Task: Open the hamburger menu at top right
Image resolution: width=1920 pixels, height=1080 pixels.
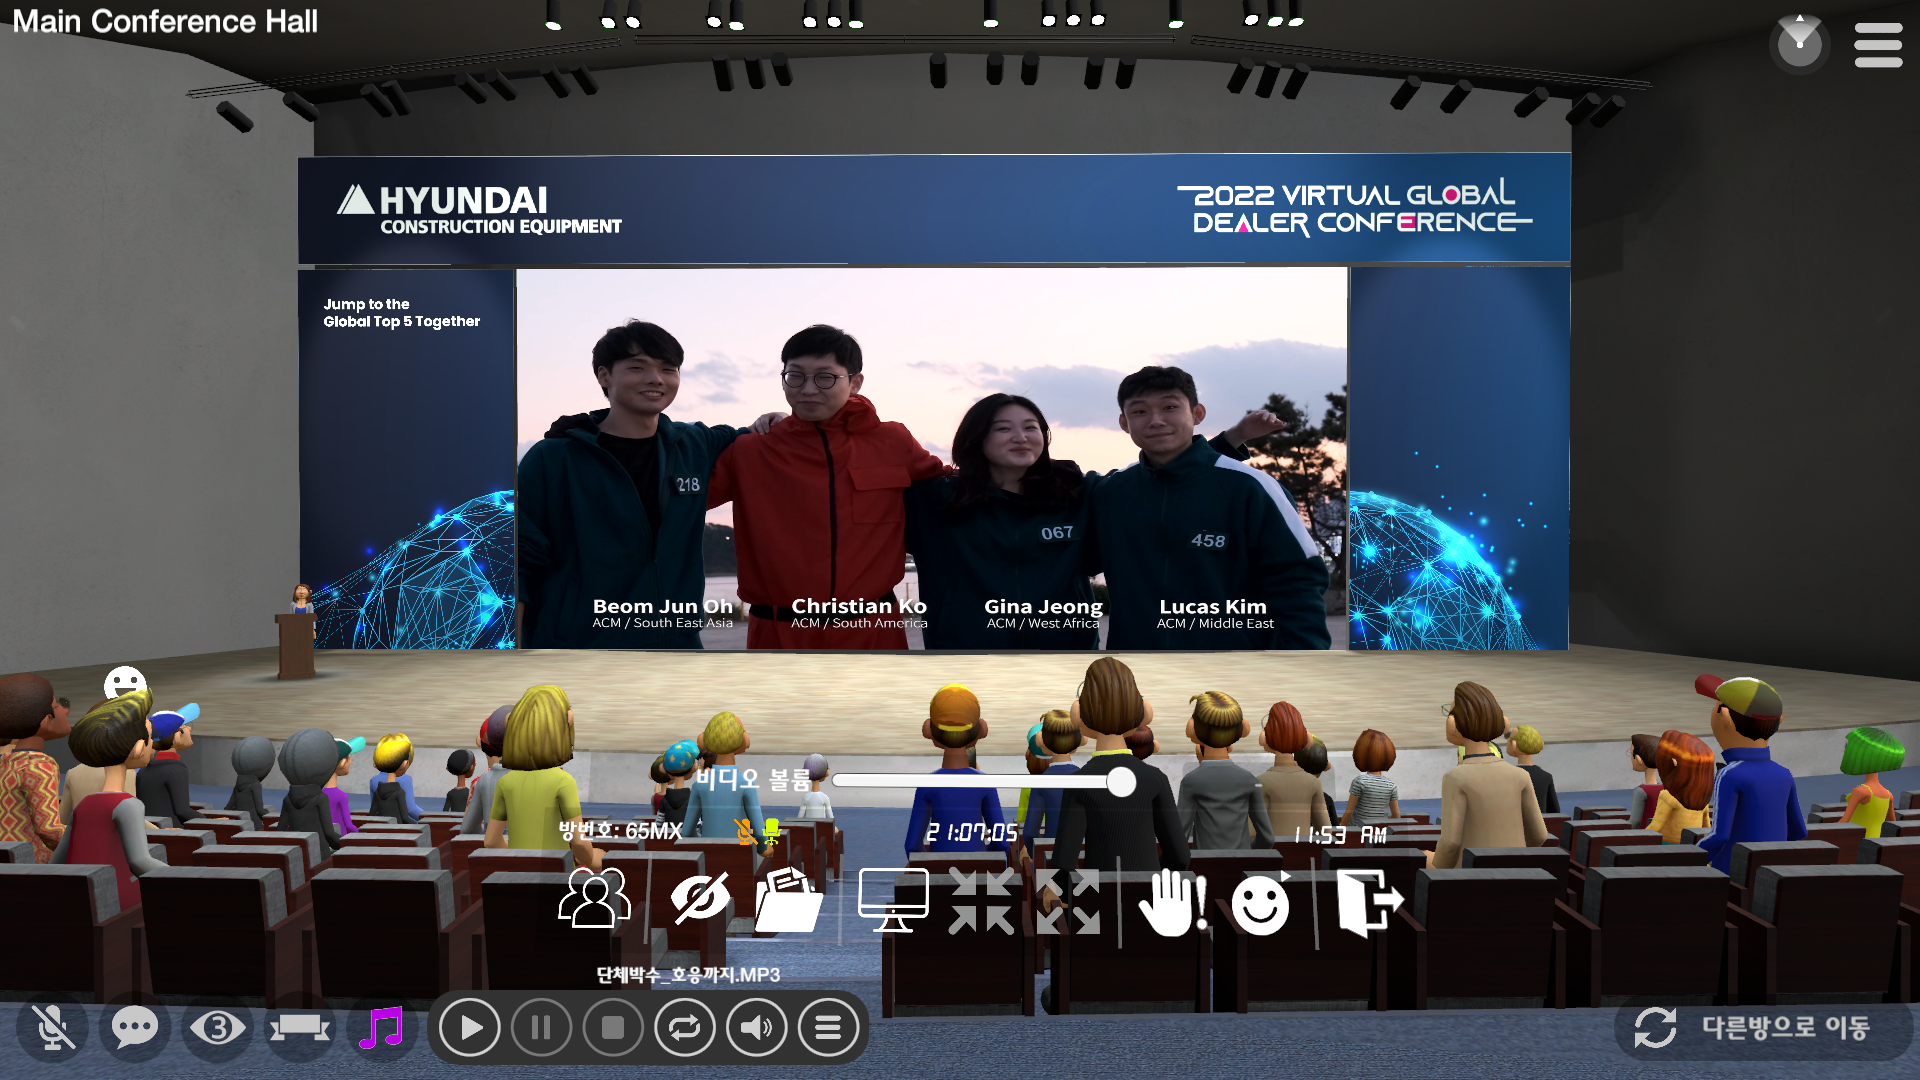Action: [1878, 45]
